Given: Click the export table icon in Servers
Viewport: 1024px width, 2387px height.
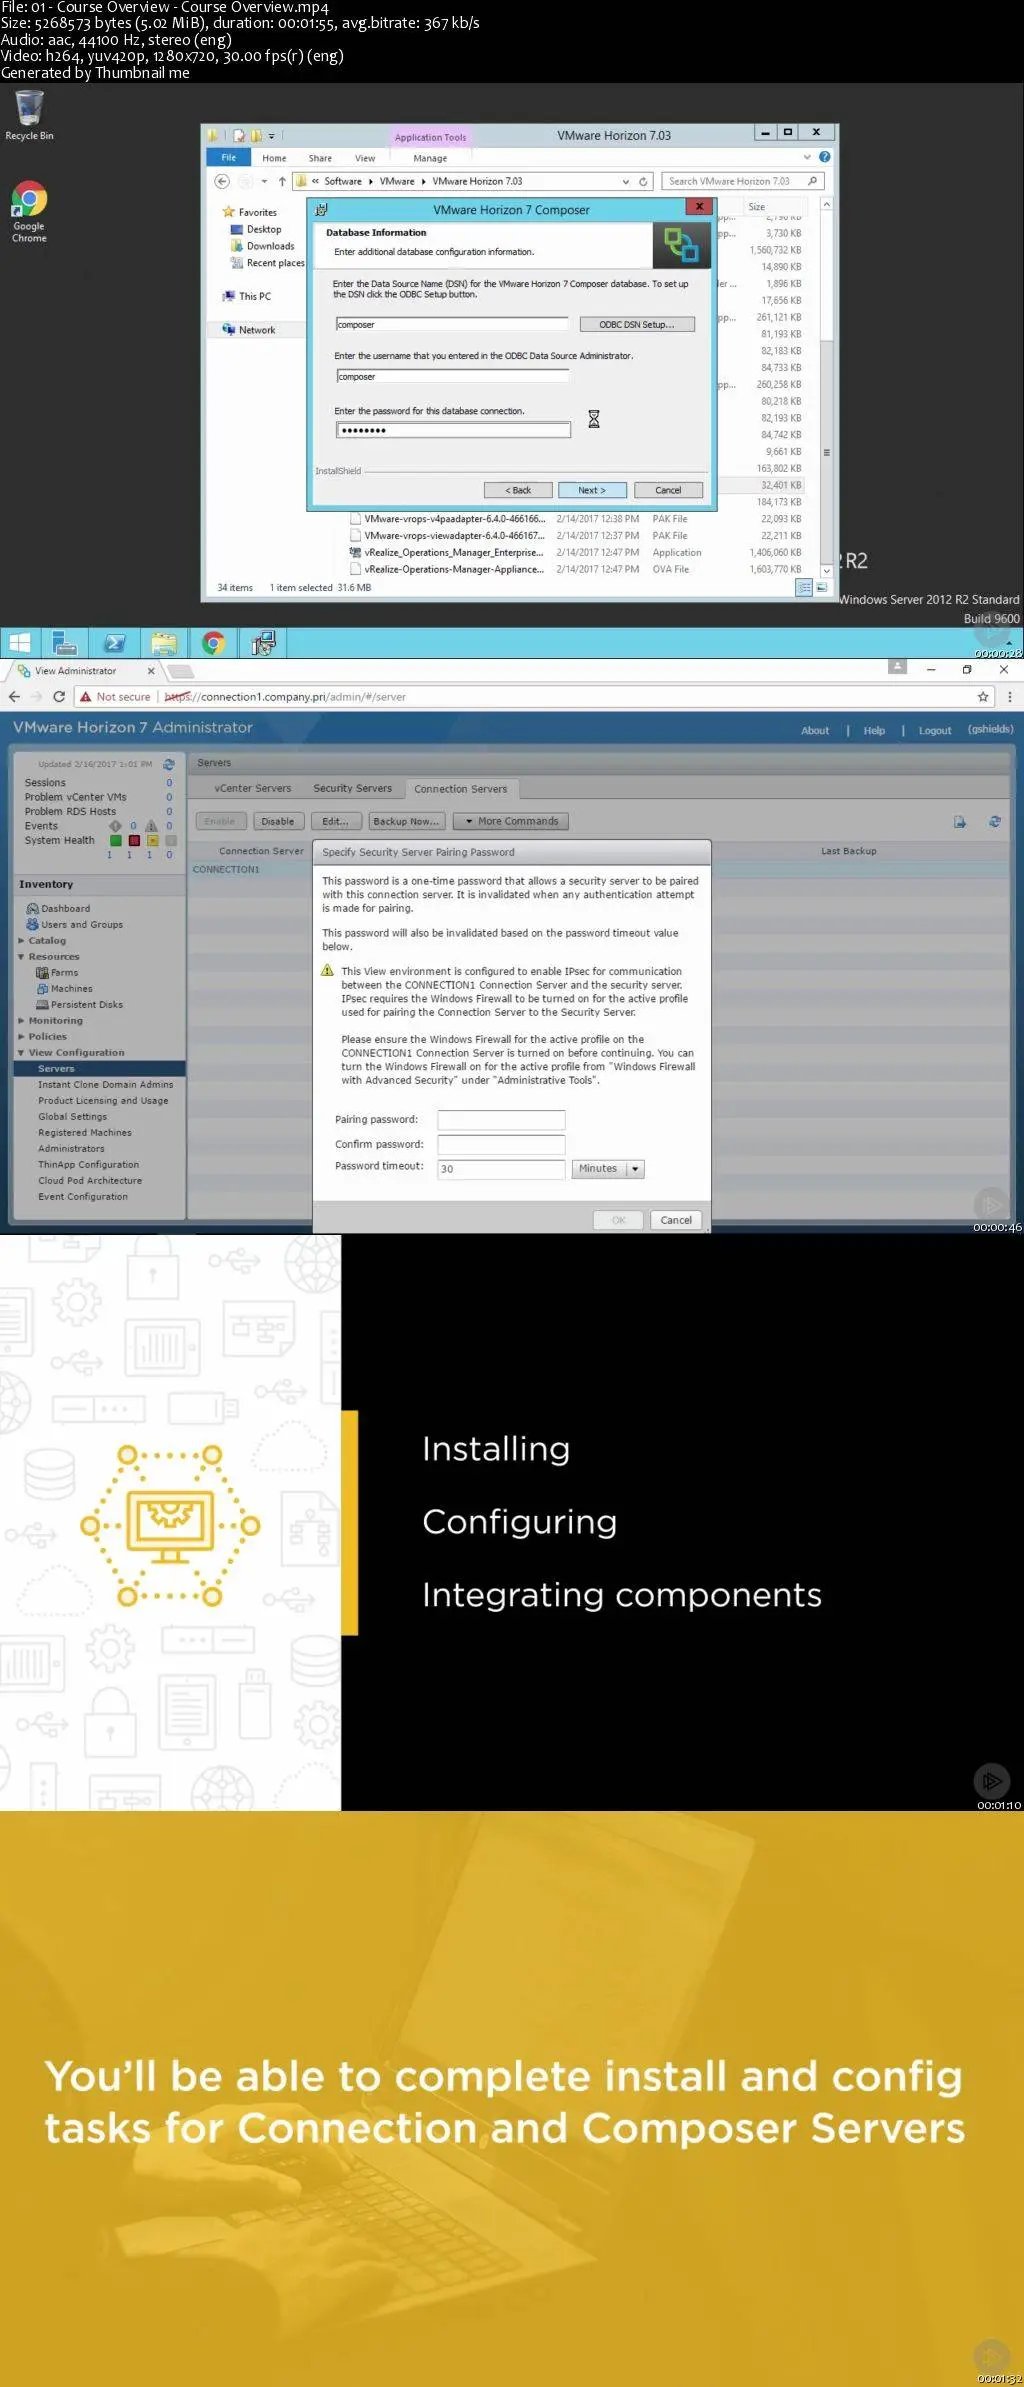Looking at the screenshot, I should coord(960,822).
